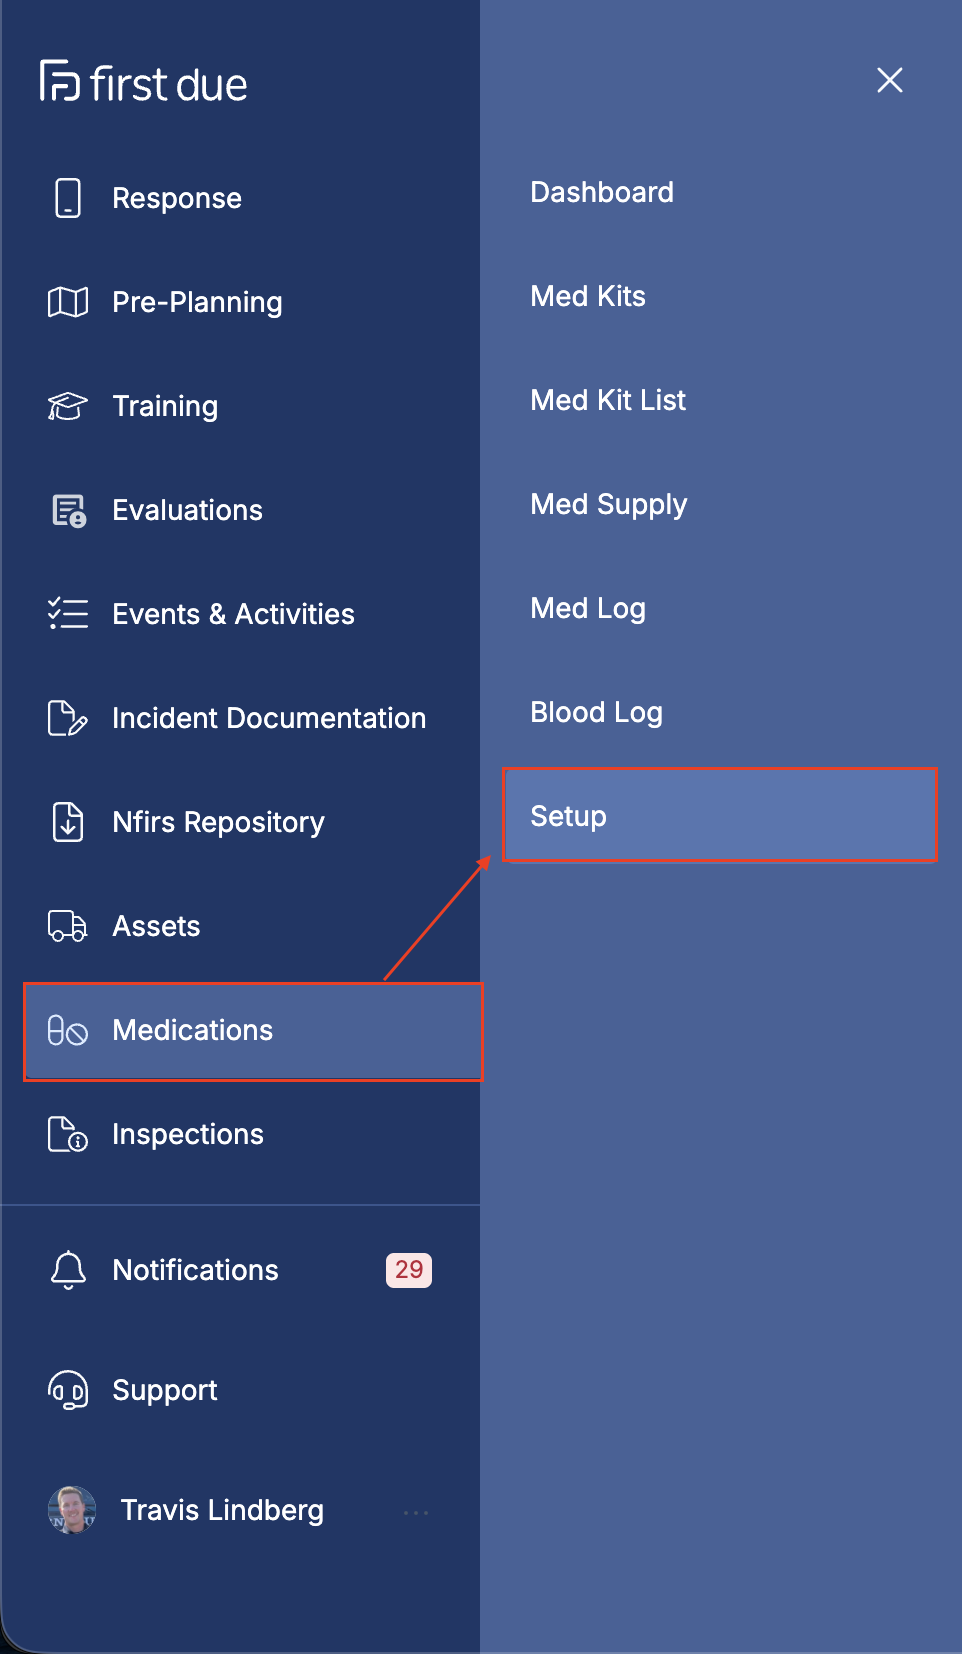Open the three-dot menu beside Travis Lindberg
Viewport: 962px width, 1654px height.
416,1512
